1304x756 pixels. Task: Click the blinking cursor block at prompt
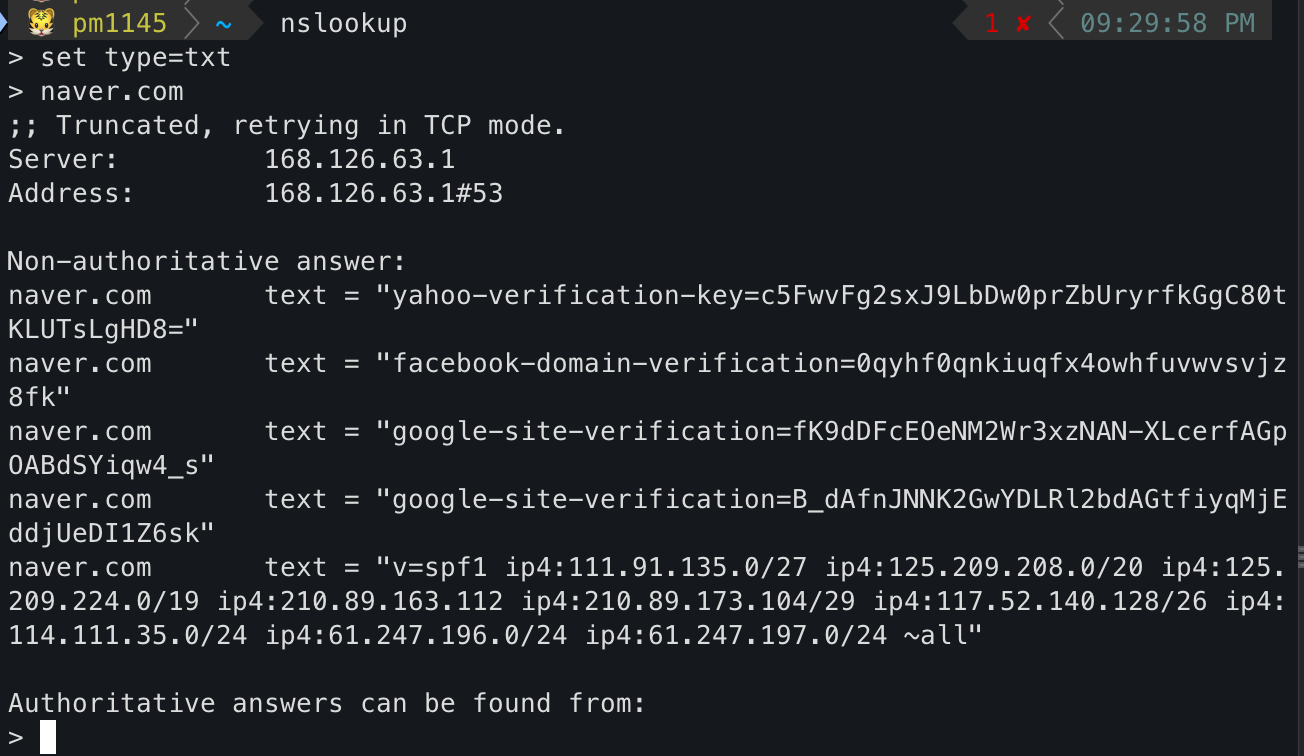click(48, 738)
